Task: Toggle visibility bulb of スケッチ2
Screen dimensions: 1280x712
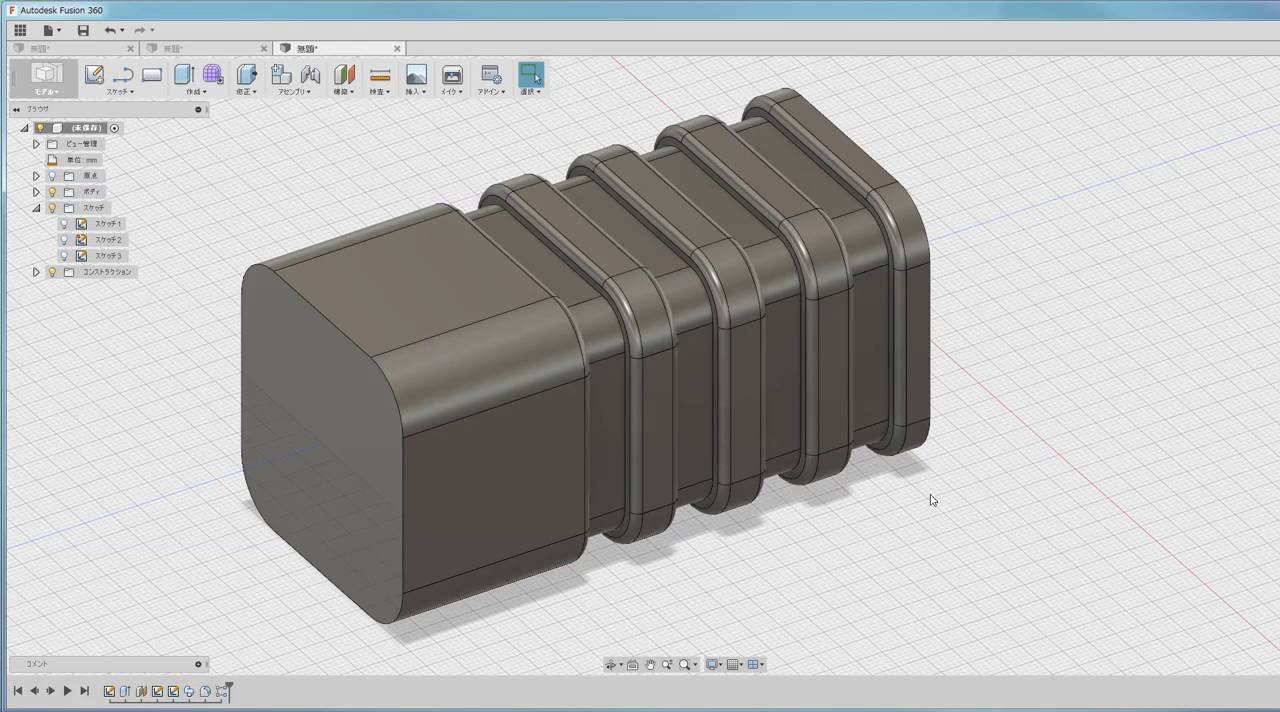Action: click(64, 240)
